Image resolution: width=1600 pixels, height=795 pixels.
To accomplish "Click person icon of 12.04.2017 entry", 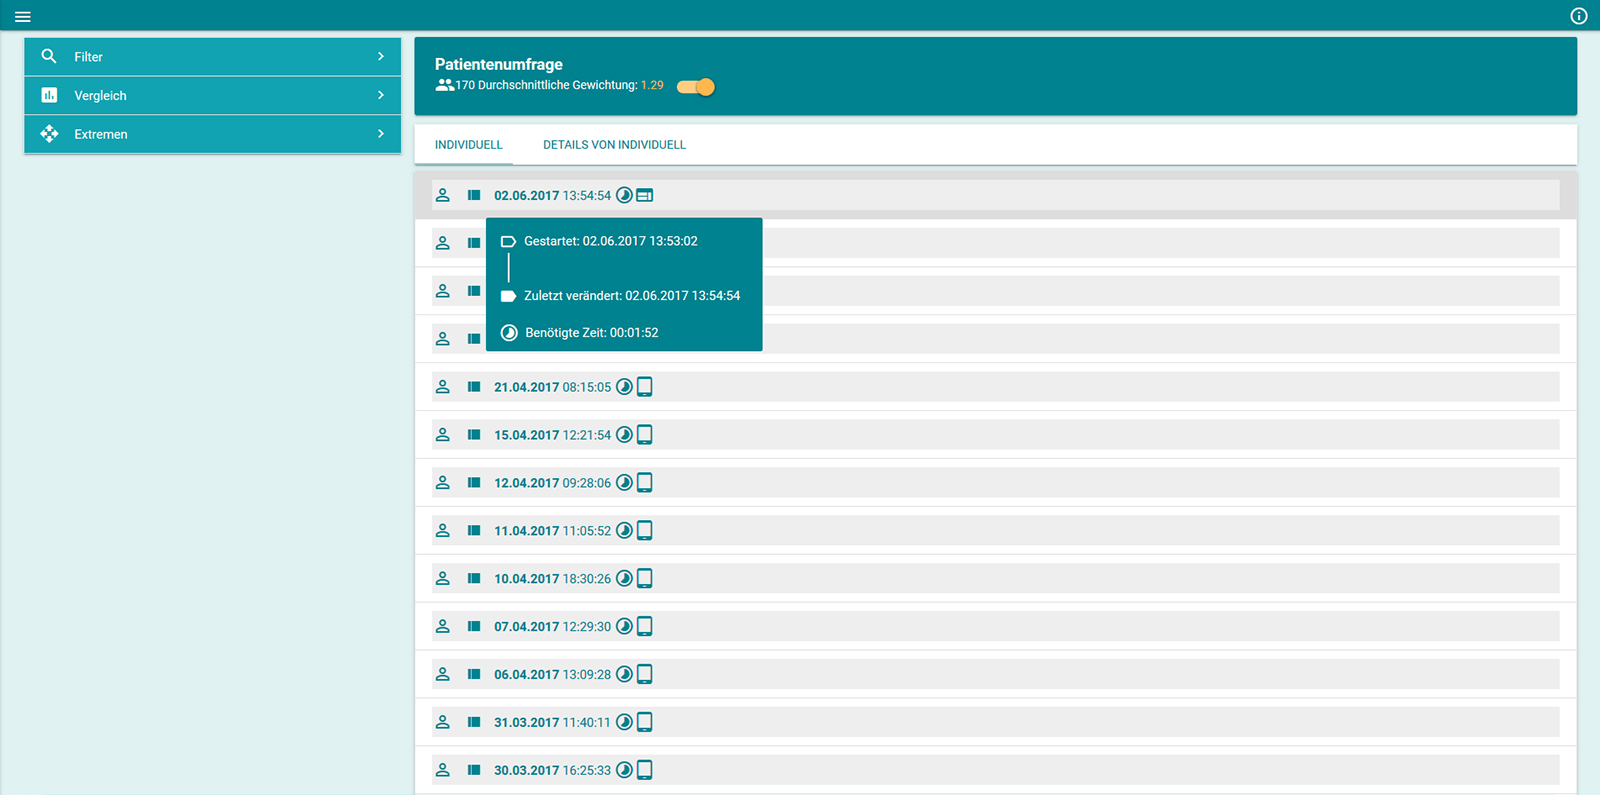I will coord(443,483).
